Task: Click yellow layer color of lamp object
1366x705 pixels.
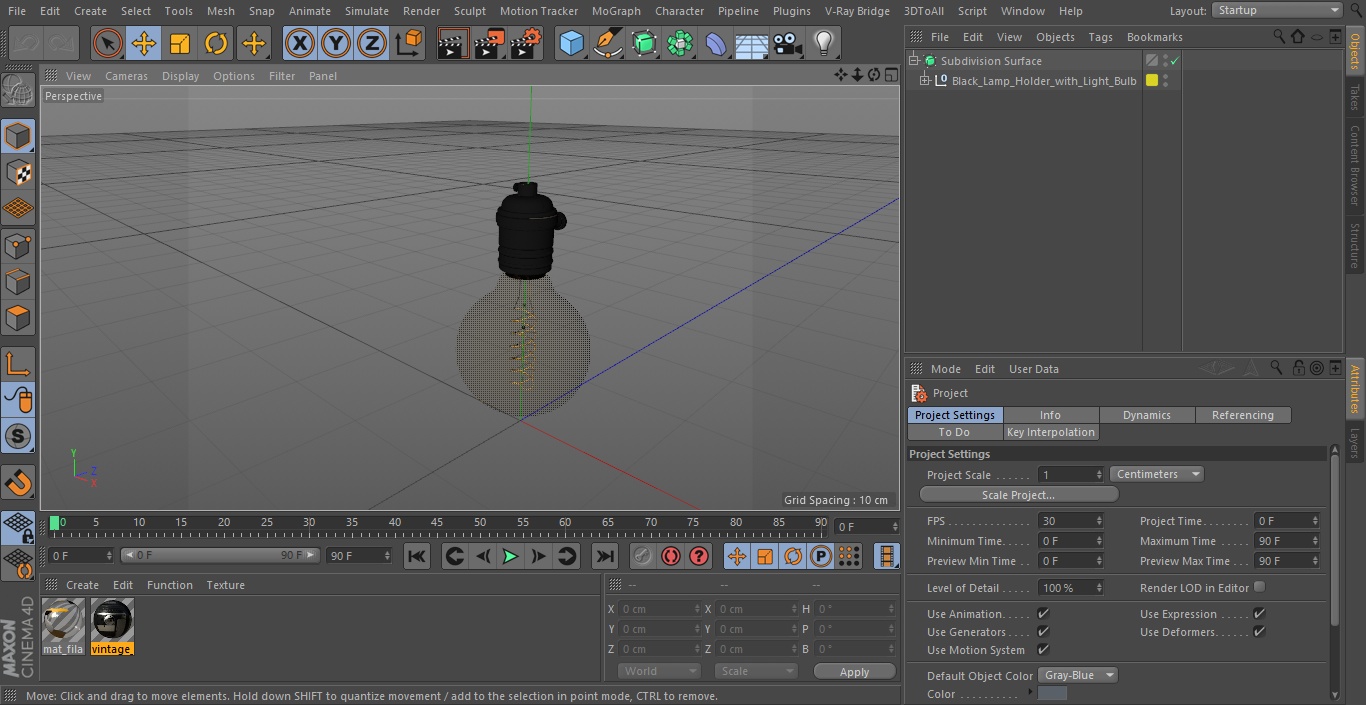Action: click(1152, 81)
